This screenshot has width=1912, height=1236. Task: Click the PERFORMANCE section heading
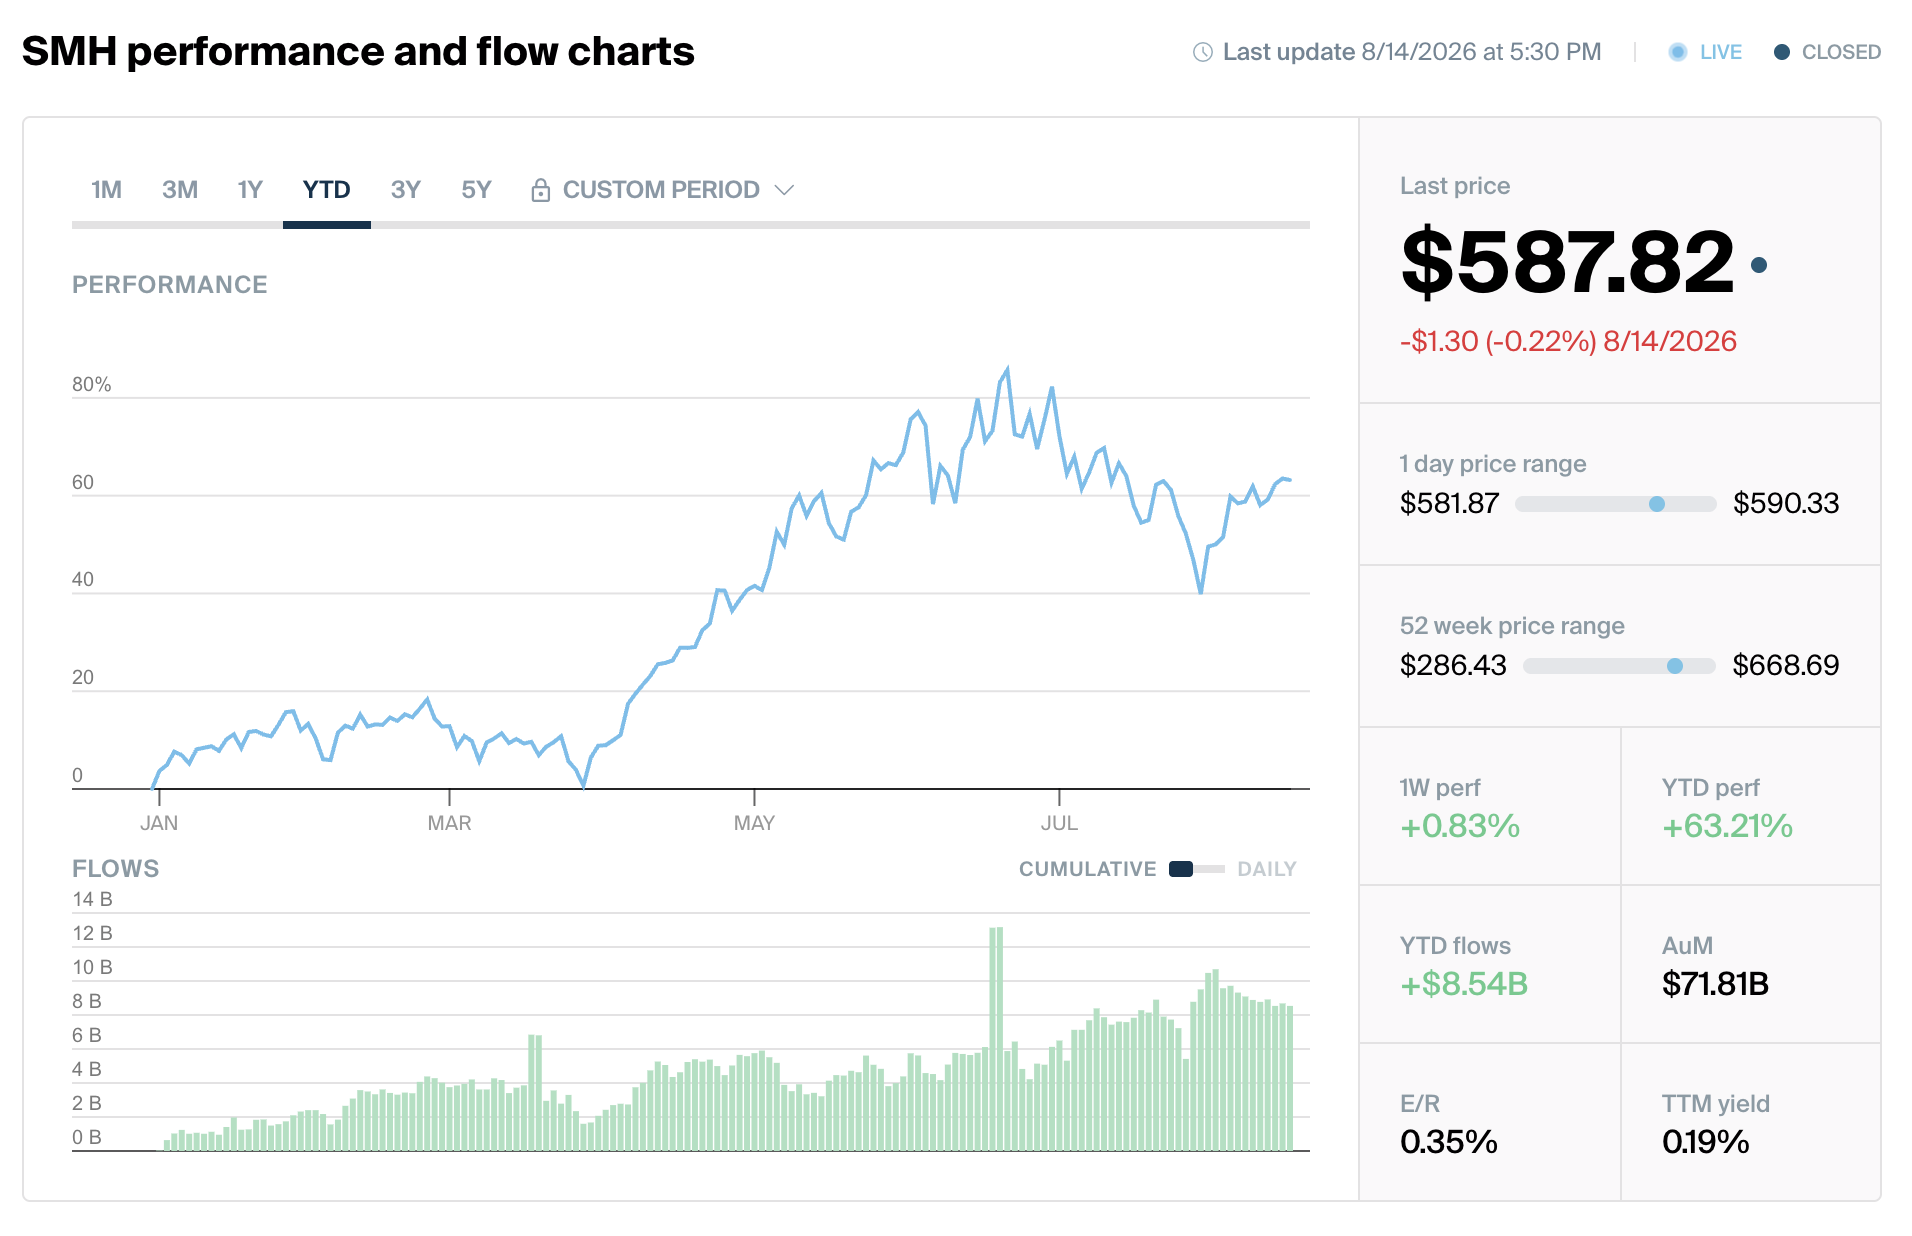click(170, 285)
